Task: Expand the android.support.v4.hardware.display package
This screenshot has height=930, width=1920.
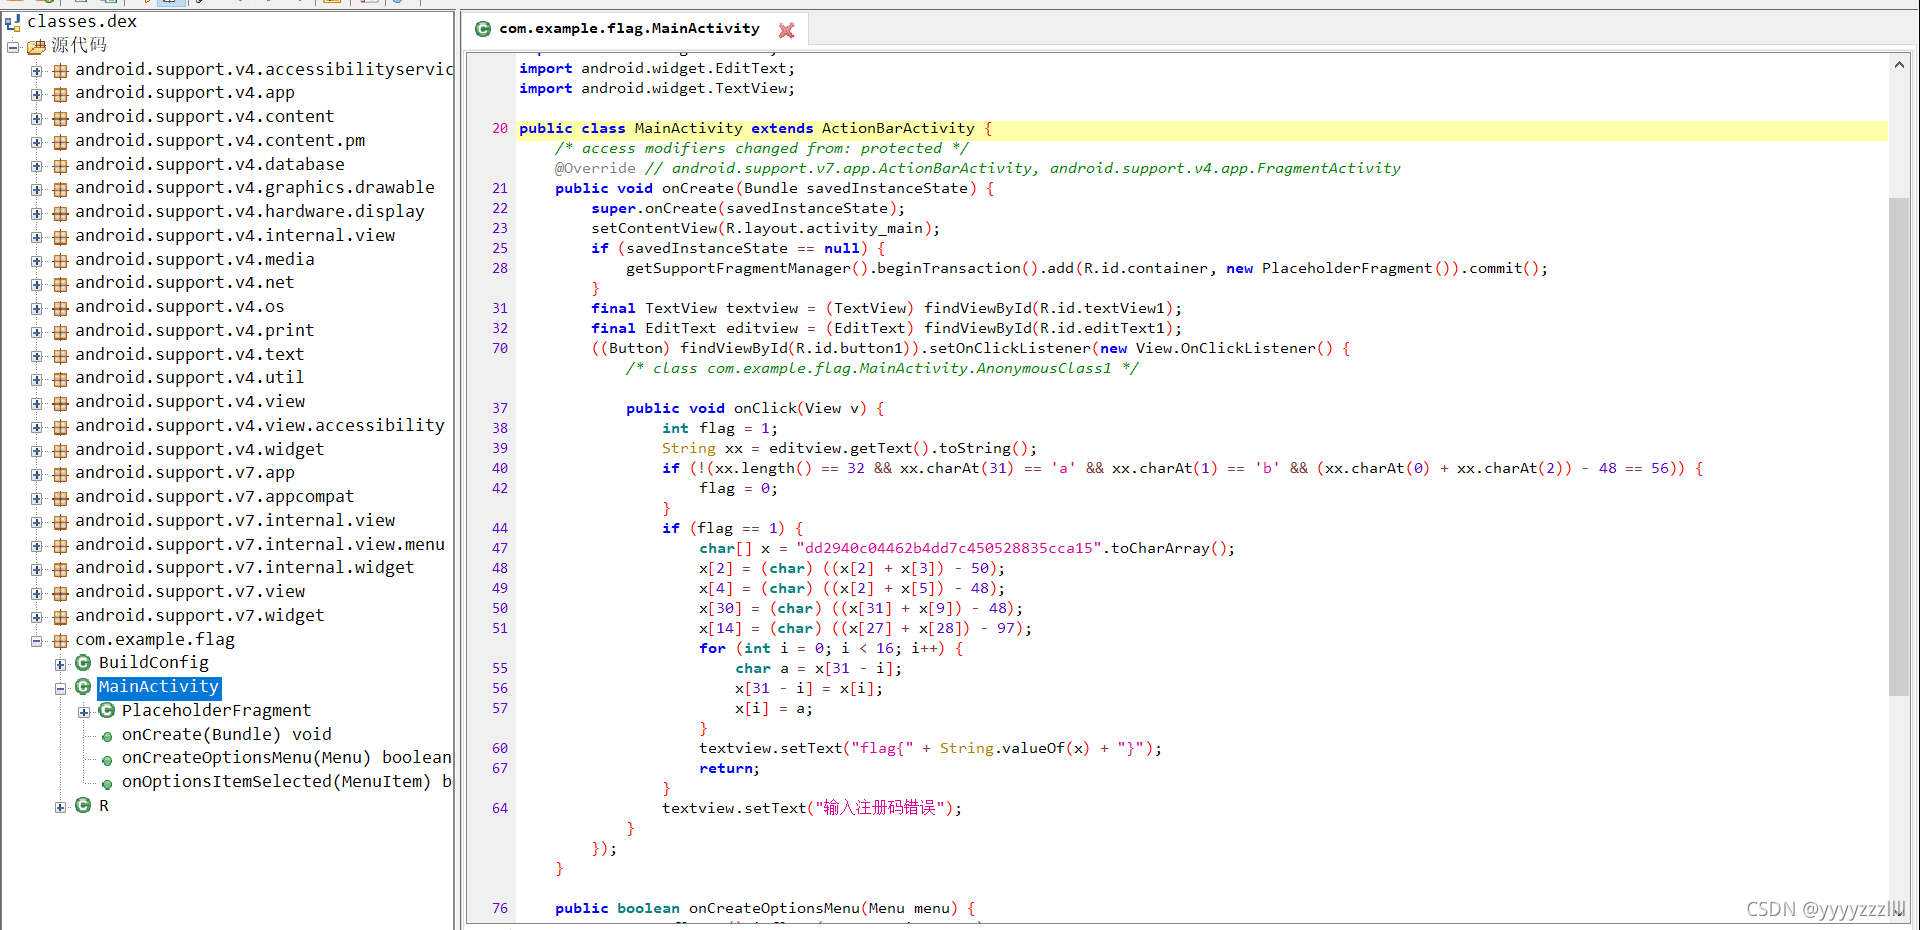Action: [x=37, y=213]
